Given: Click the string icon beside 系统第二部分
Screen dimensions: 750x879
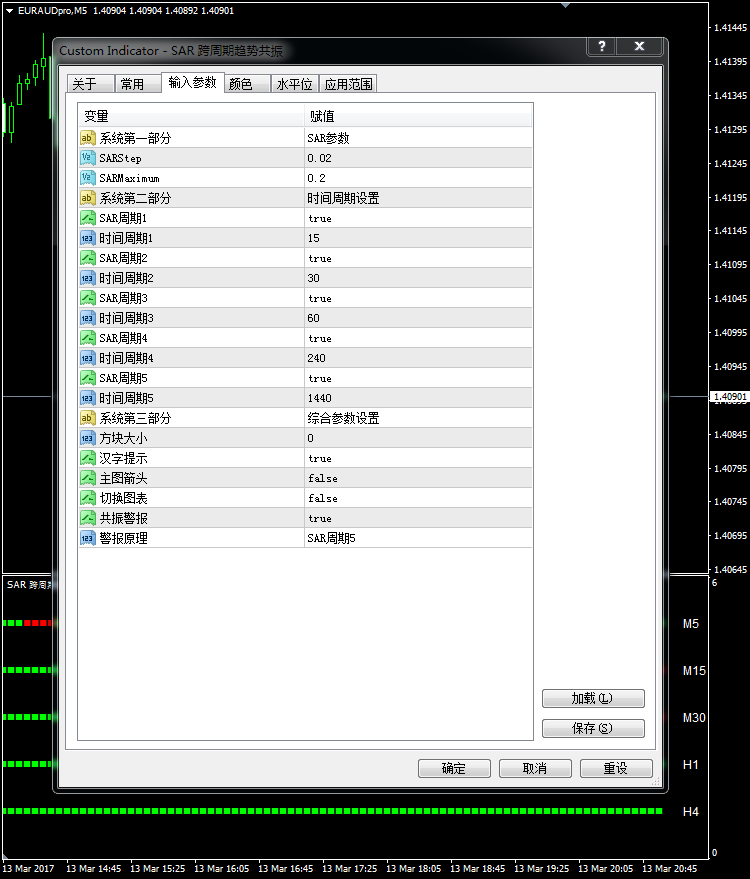Looking at the screenshot, I should pyautogui.click(x=87, y=198).
